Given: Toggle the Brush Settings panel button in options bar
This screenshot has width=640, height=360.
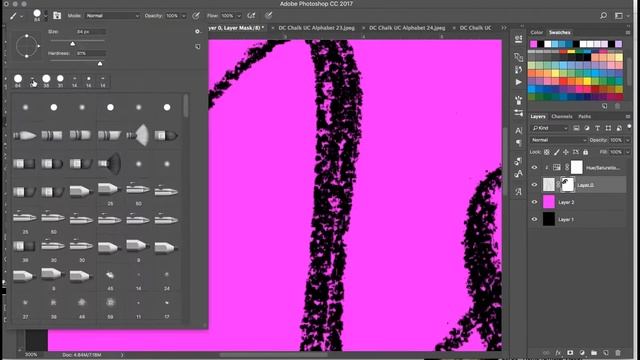Looking at the screenshot, I should [57, 16].
